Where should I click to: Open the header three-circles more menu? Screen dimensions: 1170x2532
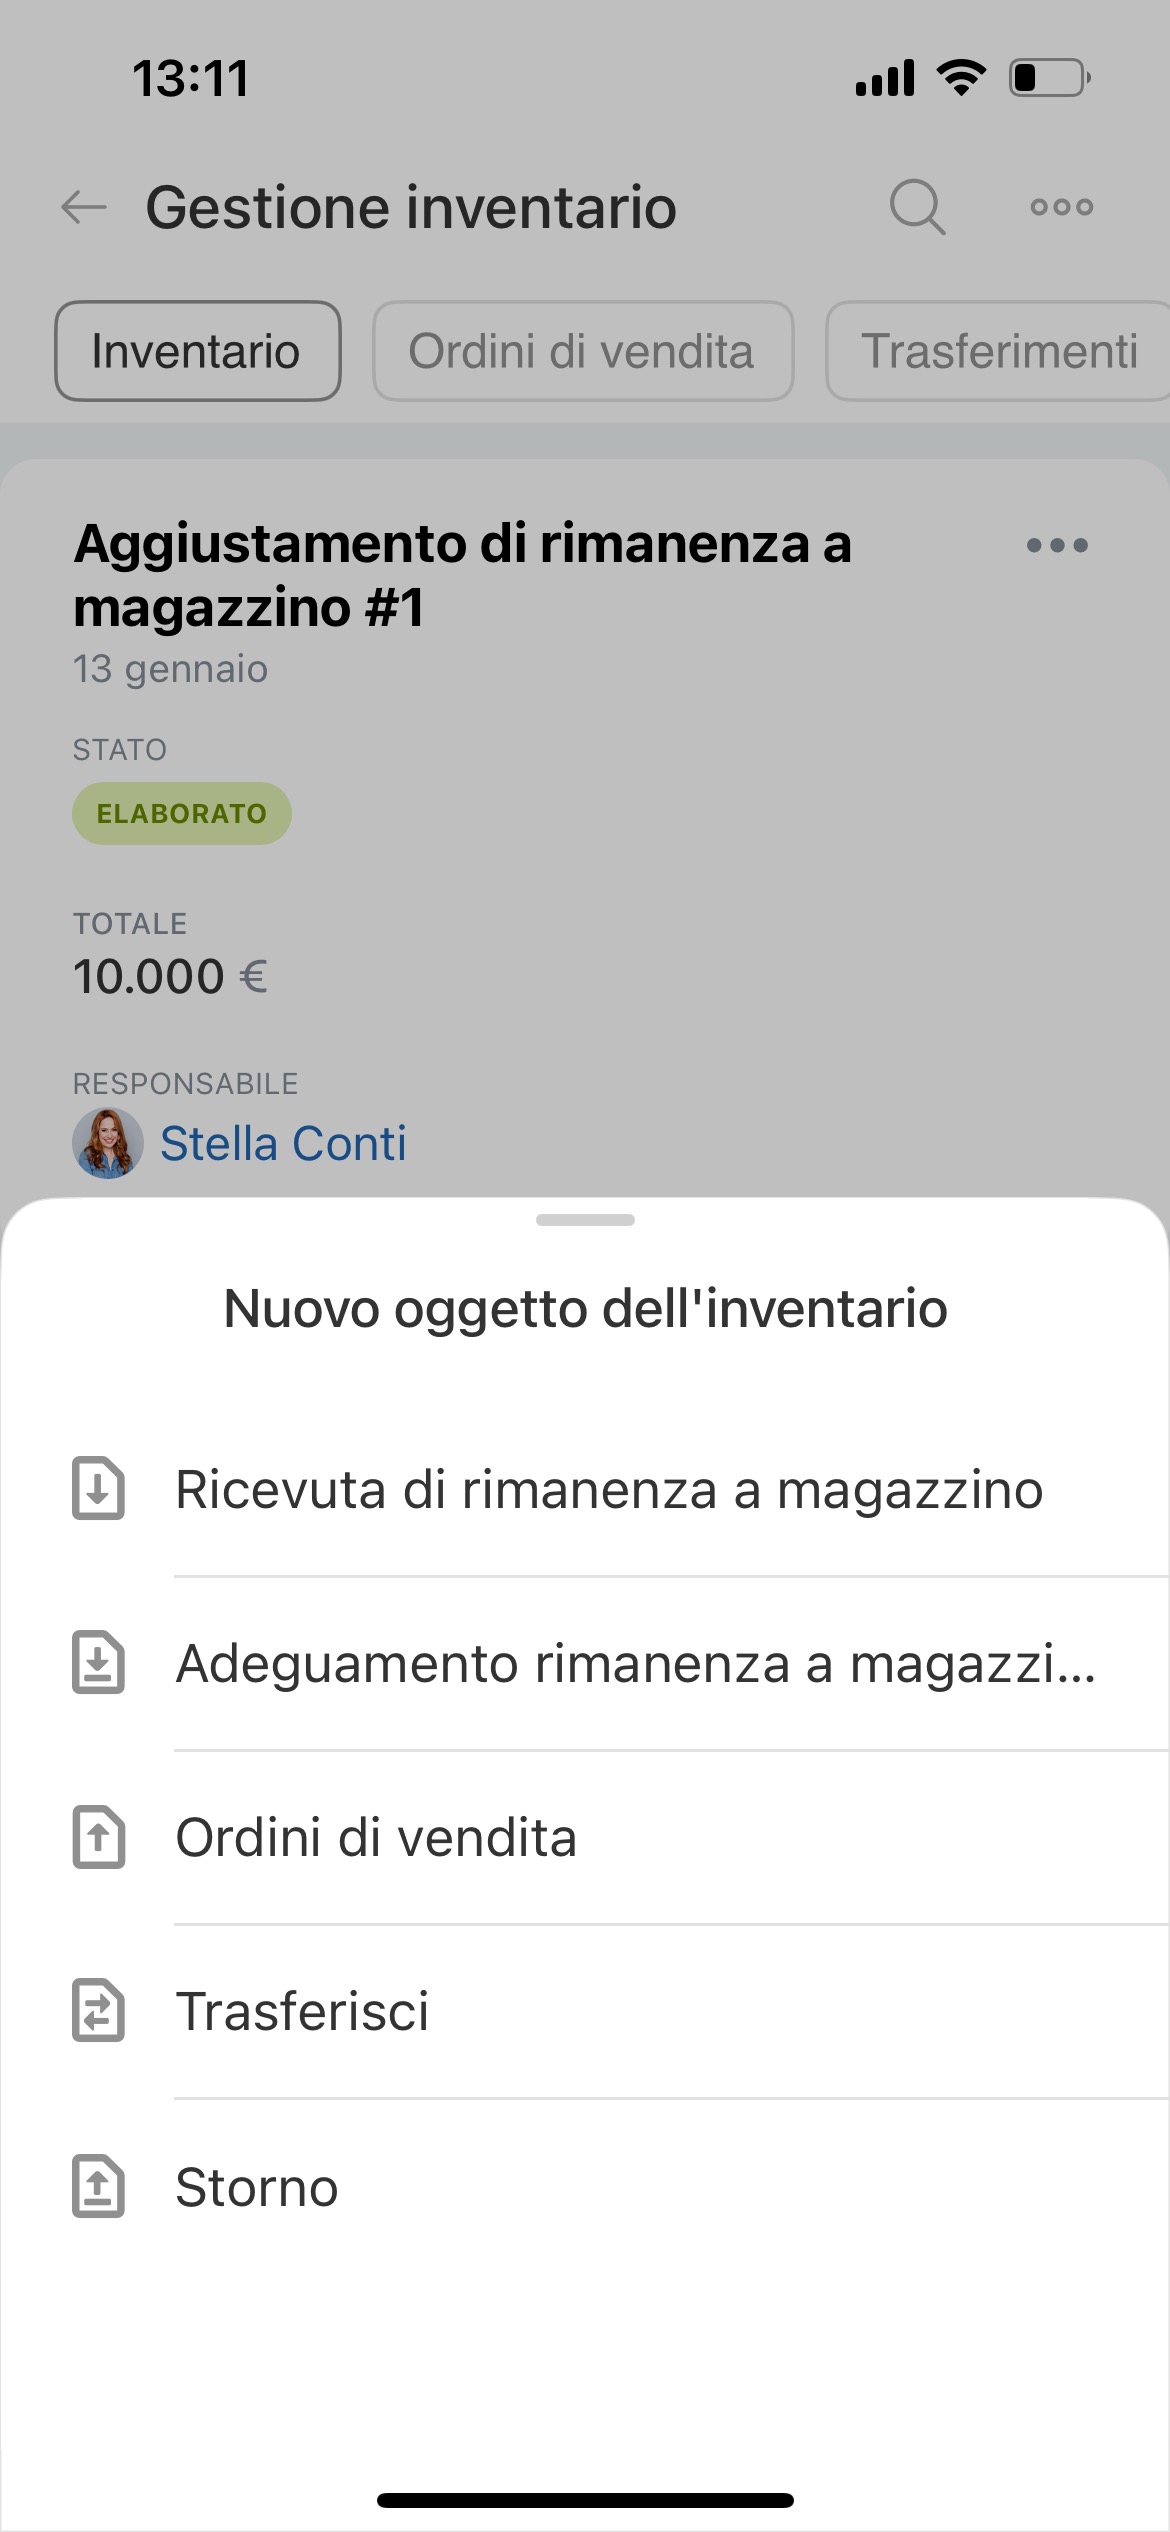(x=1061, y=207)
